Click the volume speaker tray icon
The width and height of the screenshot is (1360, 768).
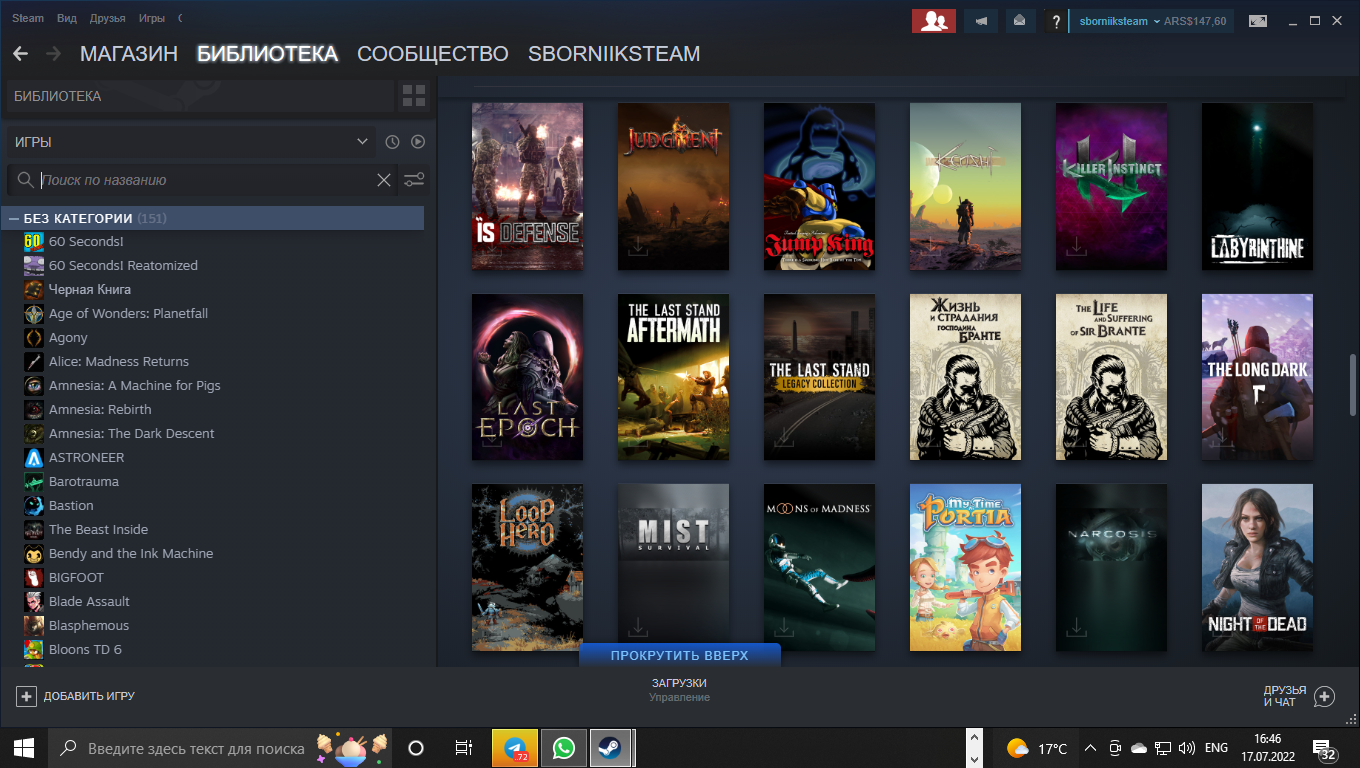click(x=1188, y=748)
